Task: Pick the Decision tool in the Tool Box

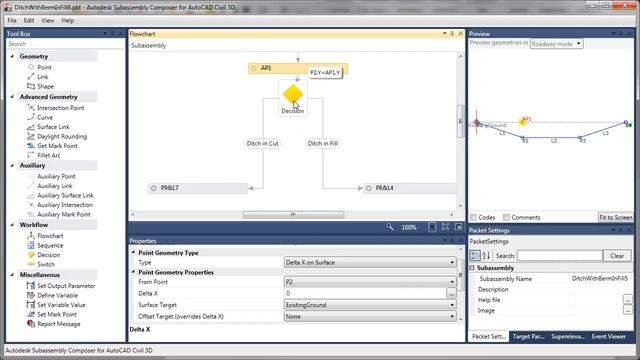Action: pos(44,255)
